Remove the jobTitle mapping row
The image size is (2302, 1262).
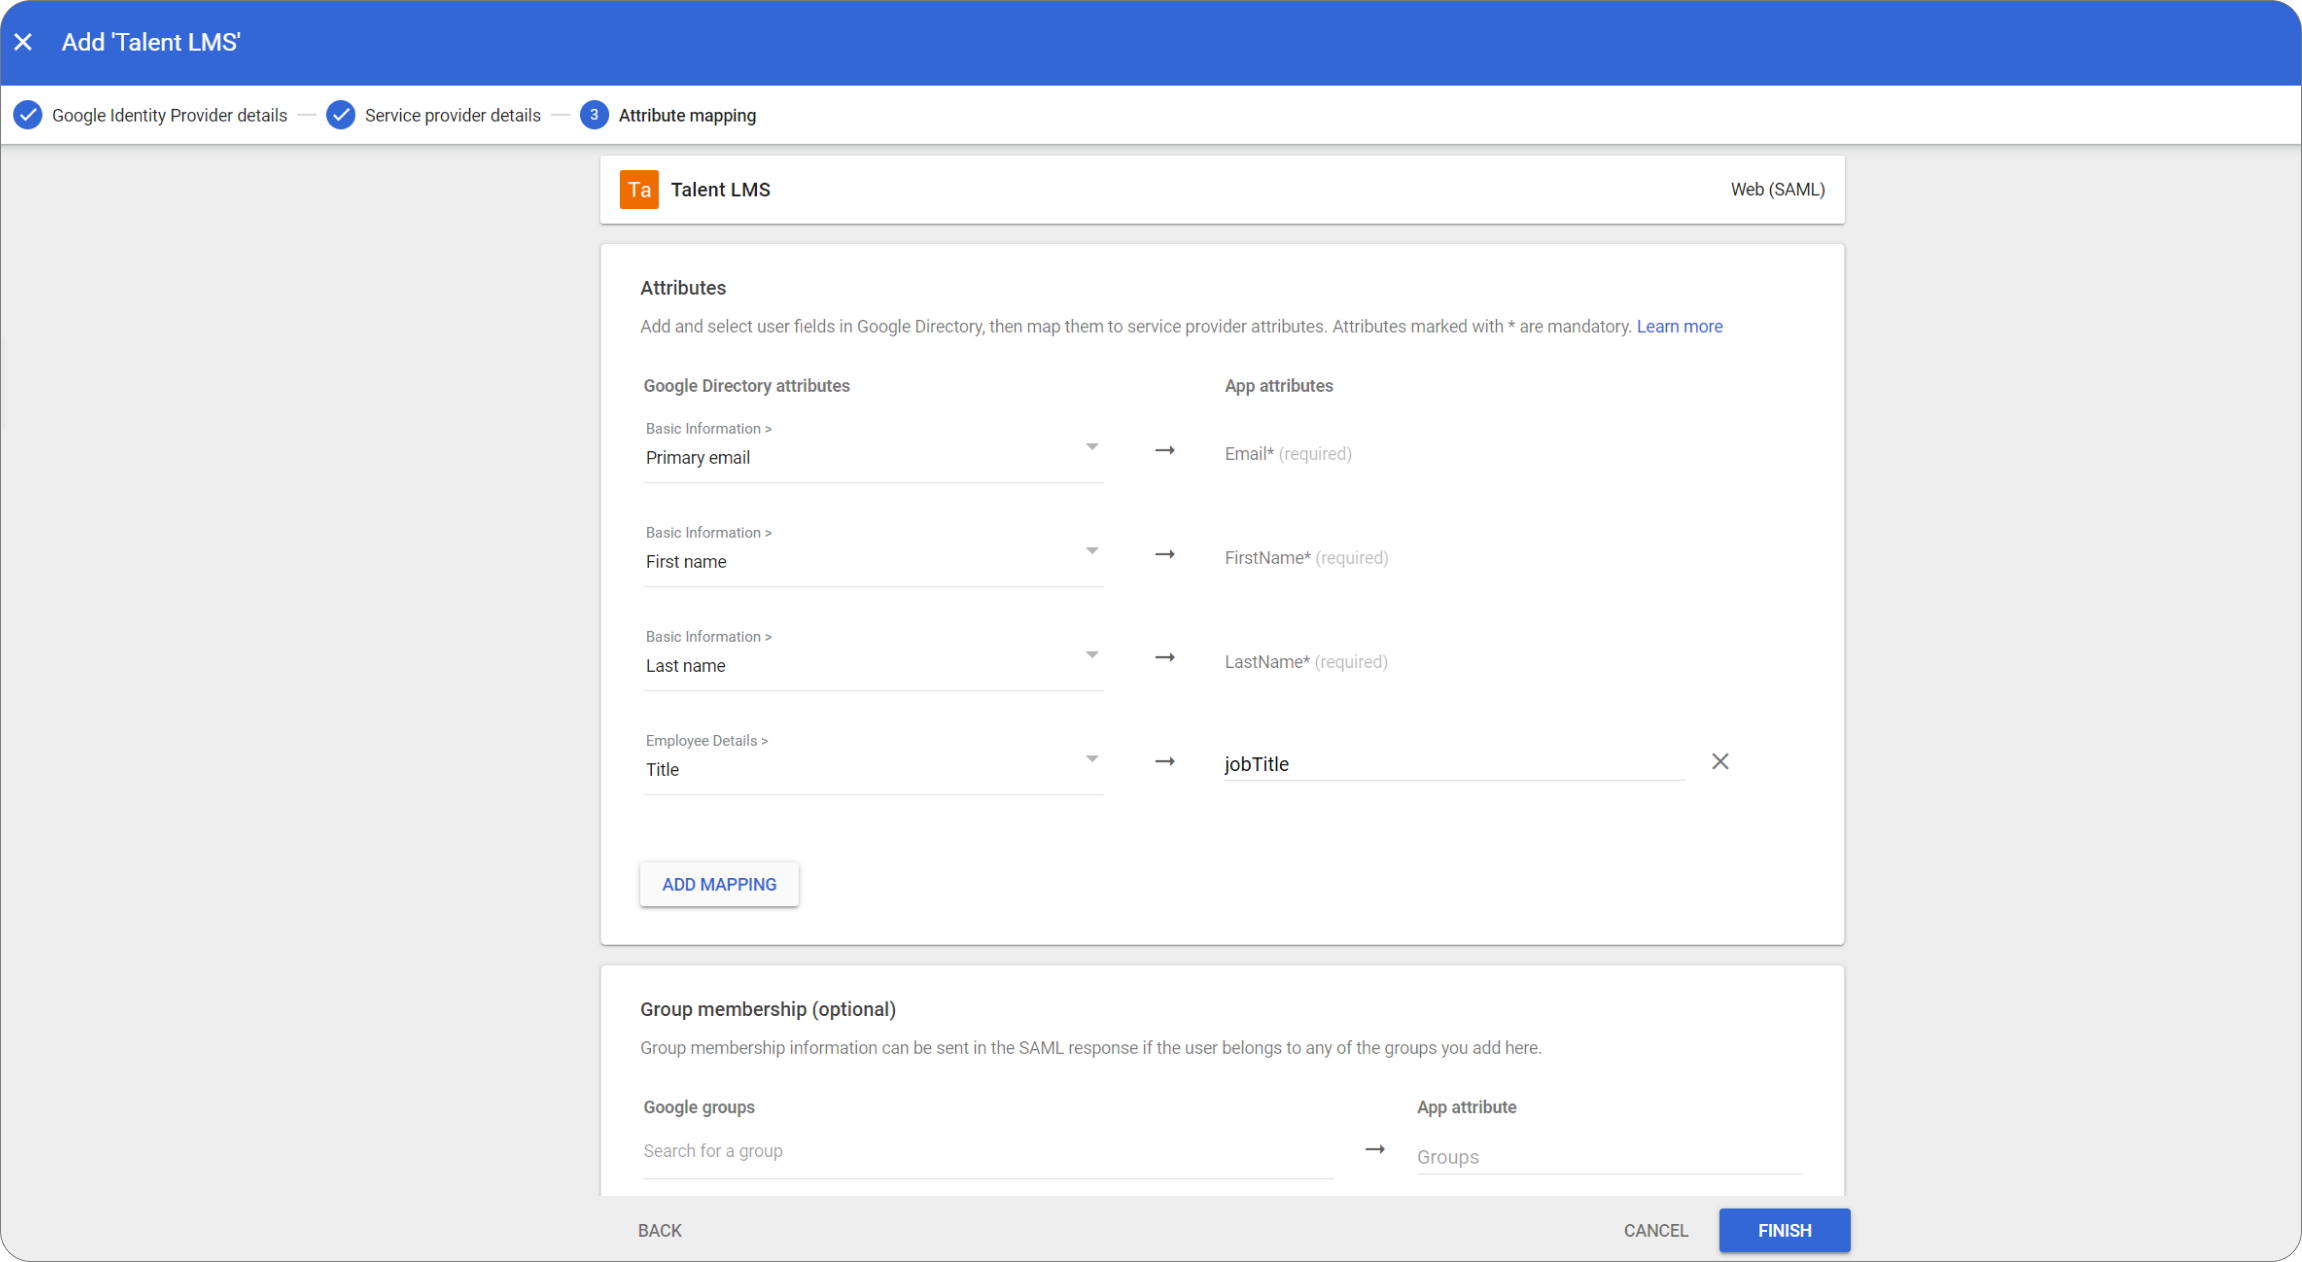coord(1720,762)
